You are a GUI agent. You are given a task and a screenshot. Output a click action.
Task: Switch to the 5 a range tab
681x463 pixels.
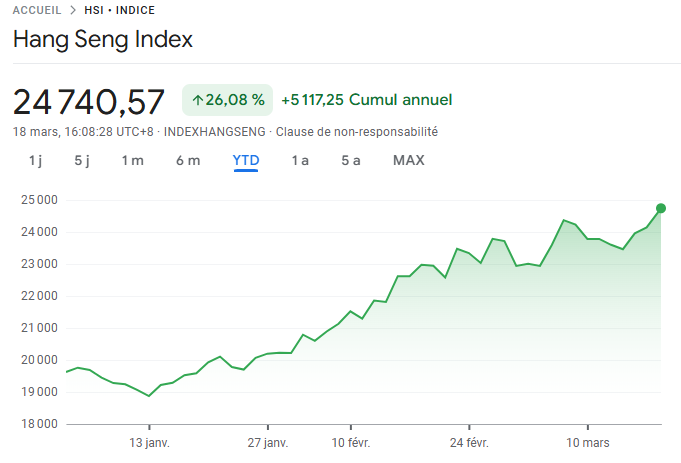pyautogui.click(x=350, y=161)
